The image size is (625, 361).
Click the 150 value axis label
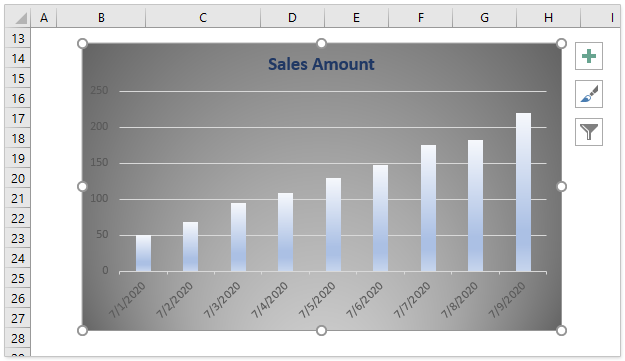(x=99, y=163)
